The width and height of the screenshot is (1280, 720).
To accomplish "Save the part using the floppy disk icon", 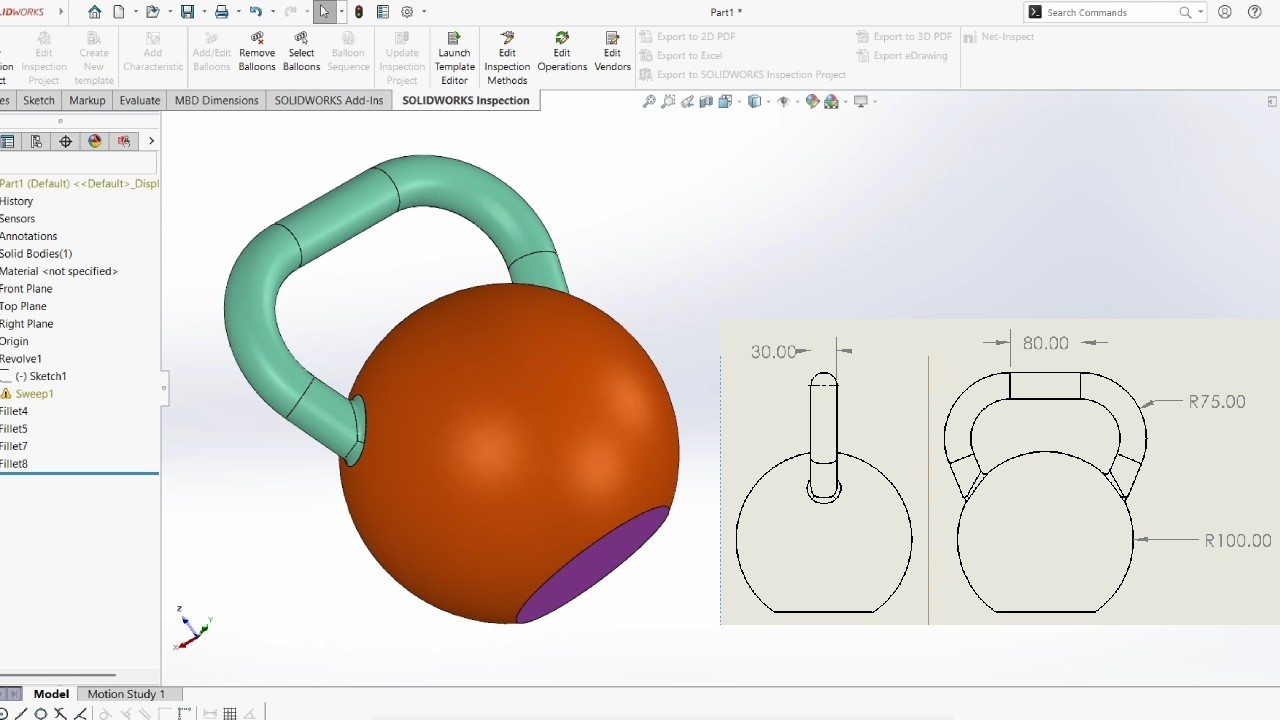I will pyautogui.click(x=187, y=12).
